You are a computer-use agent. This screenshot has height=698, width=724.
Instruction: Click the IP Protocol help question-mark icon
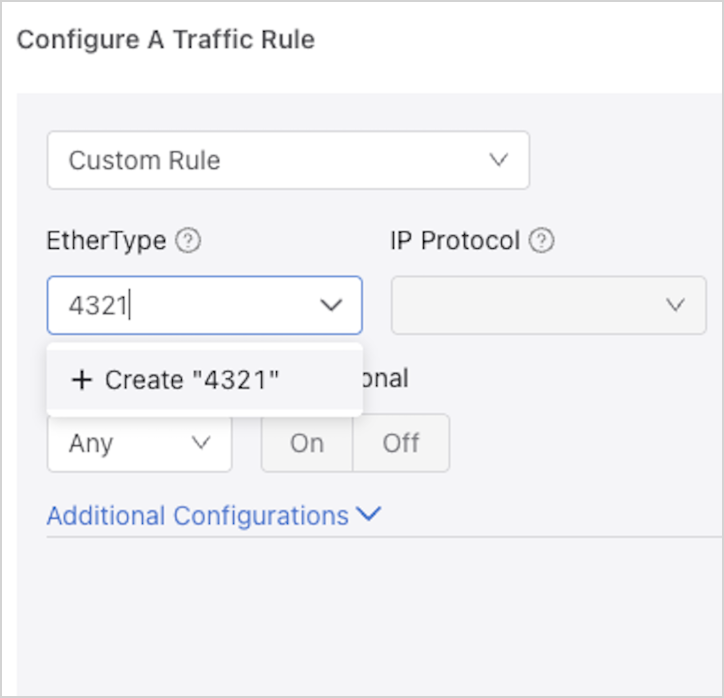(x=542, y=241)
